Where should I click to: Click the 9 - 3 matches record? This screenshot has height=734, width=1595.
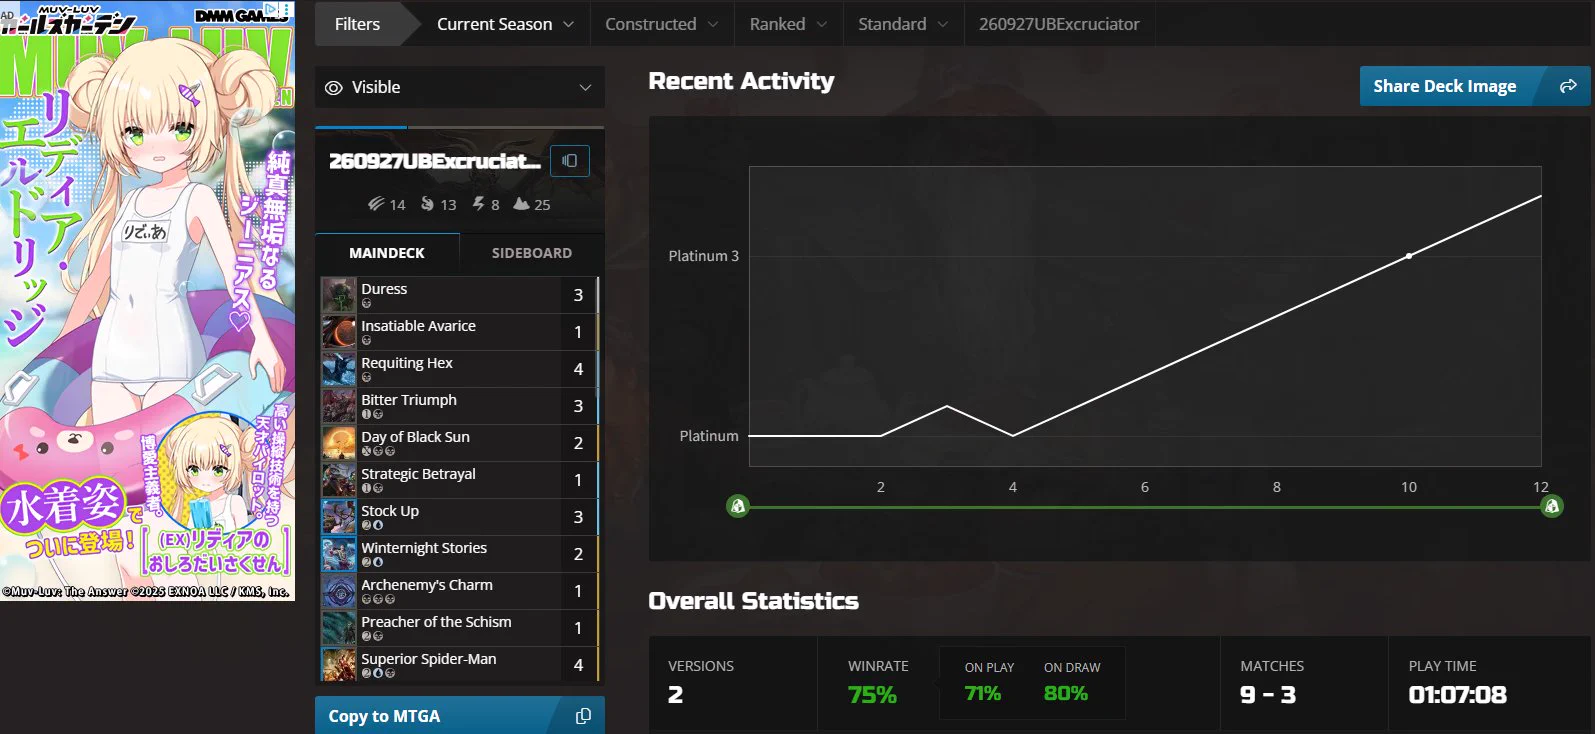(1268, 695)
